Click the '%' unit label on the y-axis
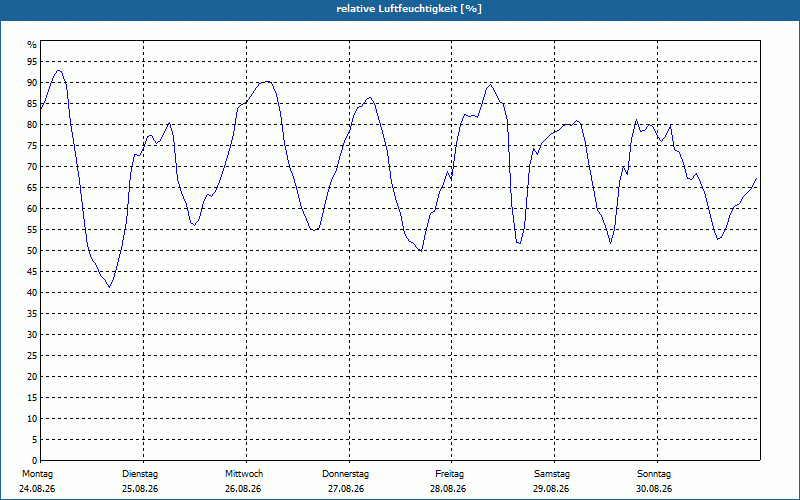Viewport: 800px width, 500px height. click(x=32, y=45)
